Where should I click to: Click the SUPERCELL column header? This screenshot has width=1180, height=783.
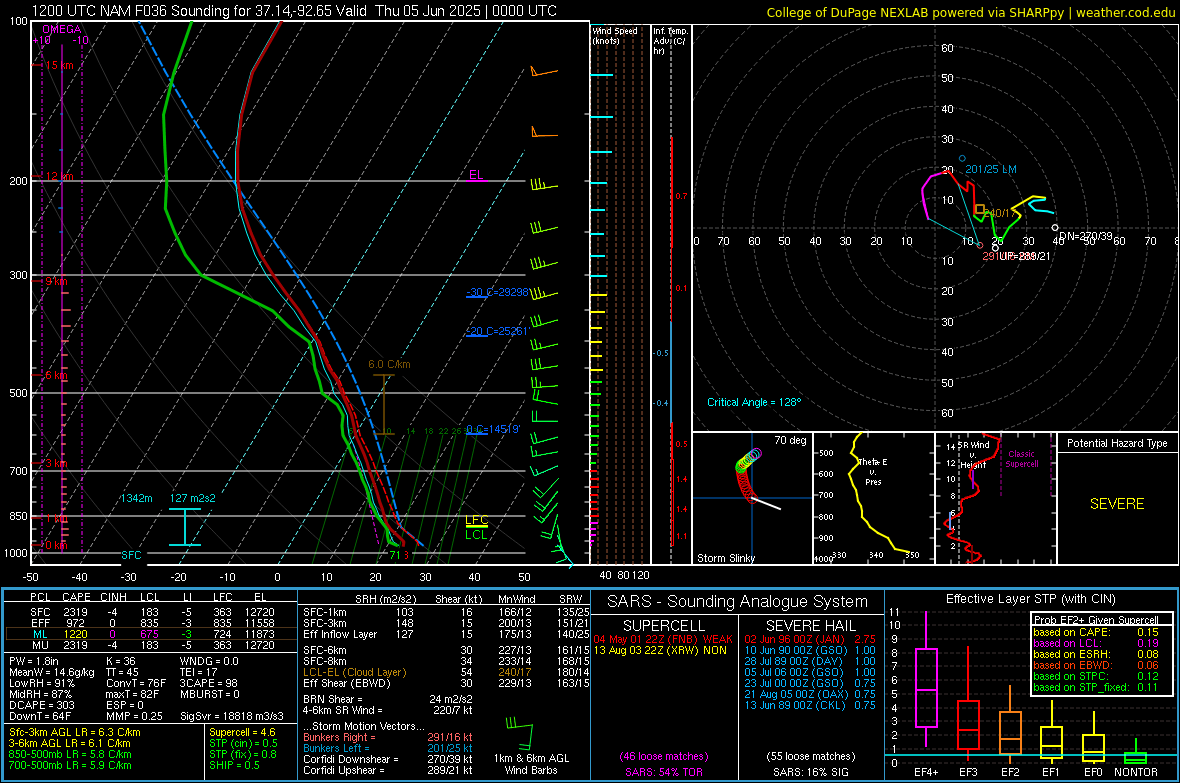pyautogui.click(x=664, y=626)
